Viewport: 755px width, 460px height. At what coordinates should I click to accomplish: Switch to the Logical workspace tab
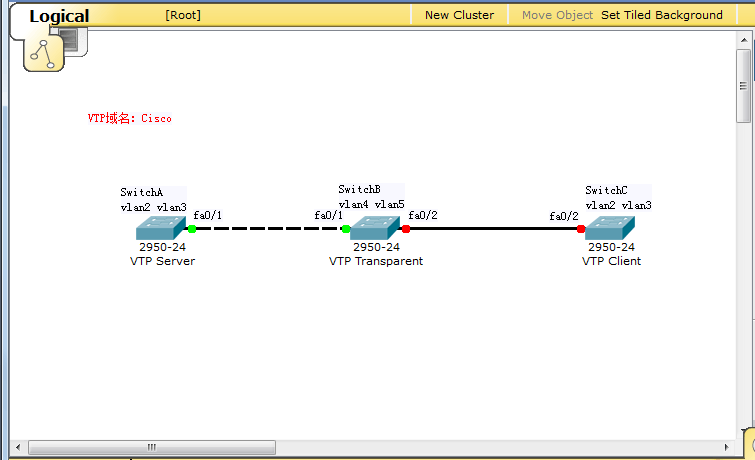point(59,16)
